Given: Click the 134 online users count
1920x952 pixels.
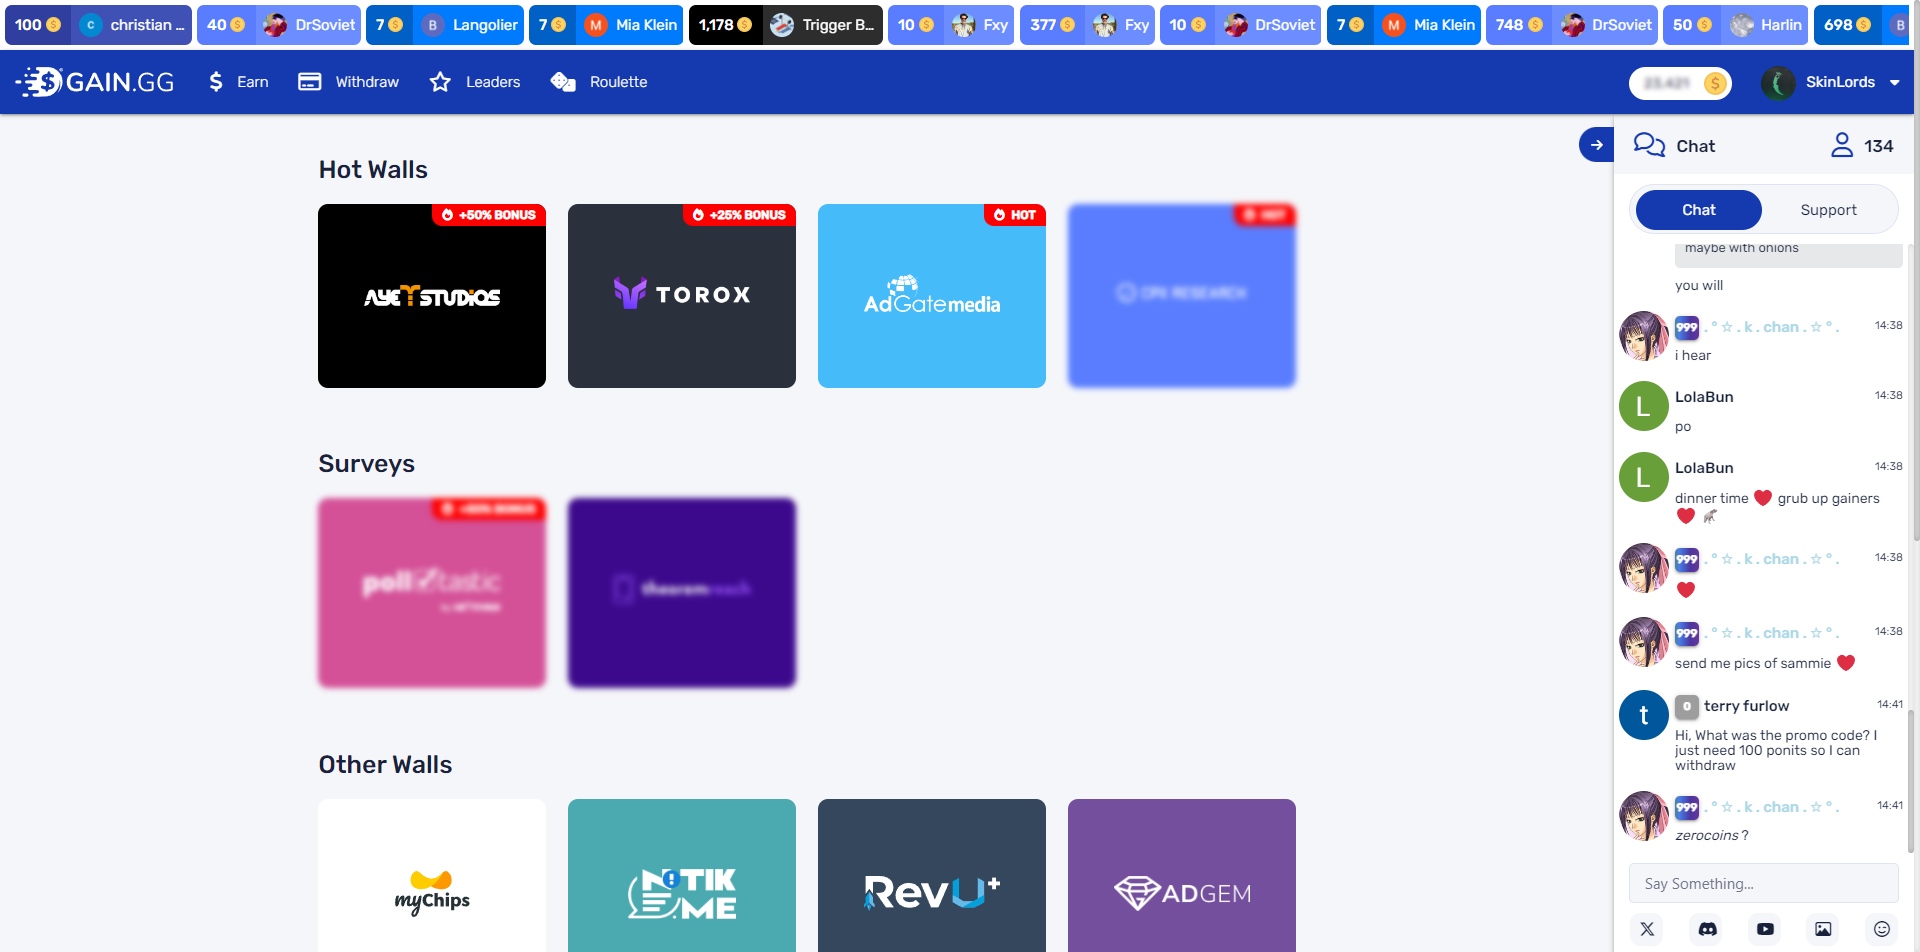Looking at the screenshot, I should (1878, 146).
